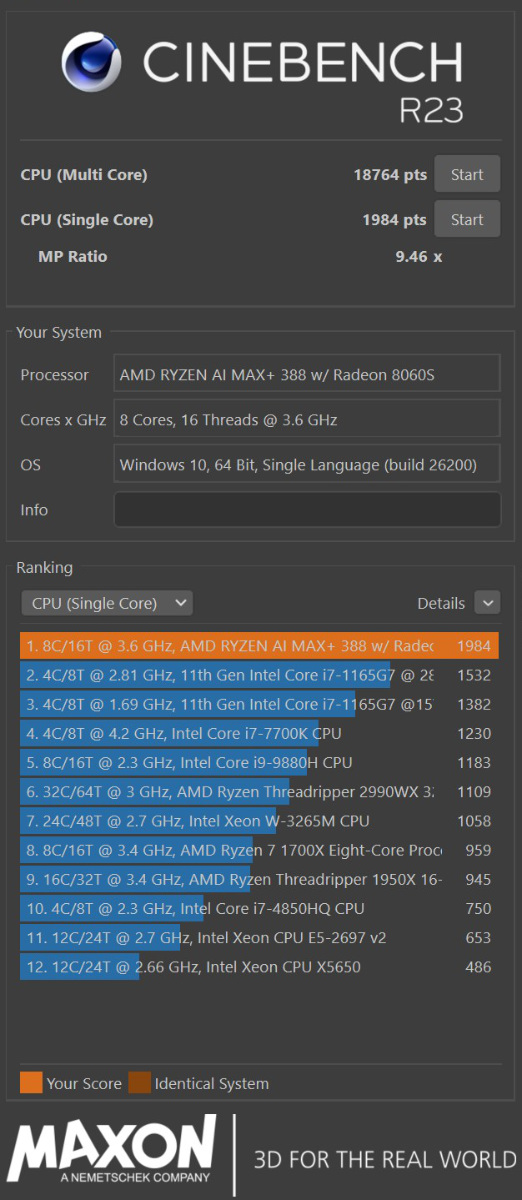Start the CPU Single Core test
Viewport: 522px width, 1200px height.
pyautogui.click(x=467, y=219)
